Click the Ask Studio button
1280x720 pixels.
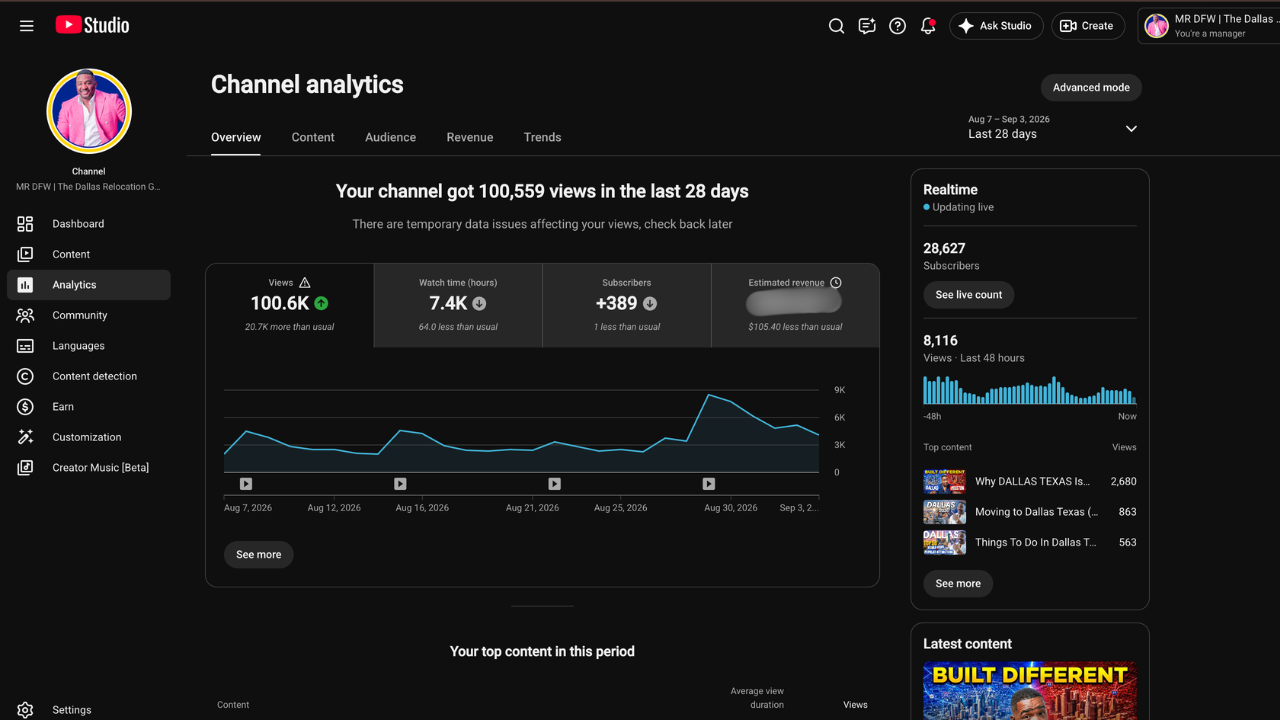click(x=996, y=26)
